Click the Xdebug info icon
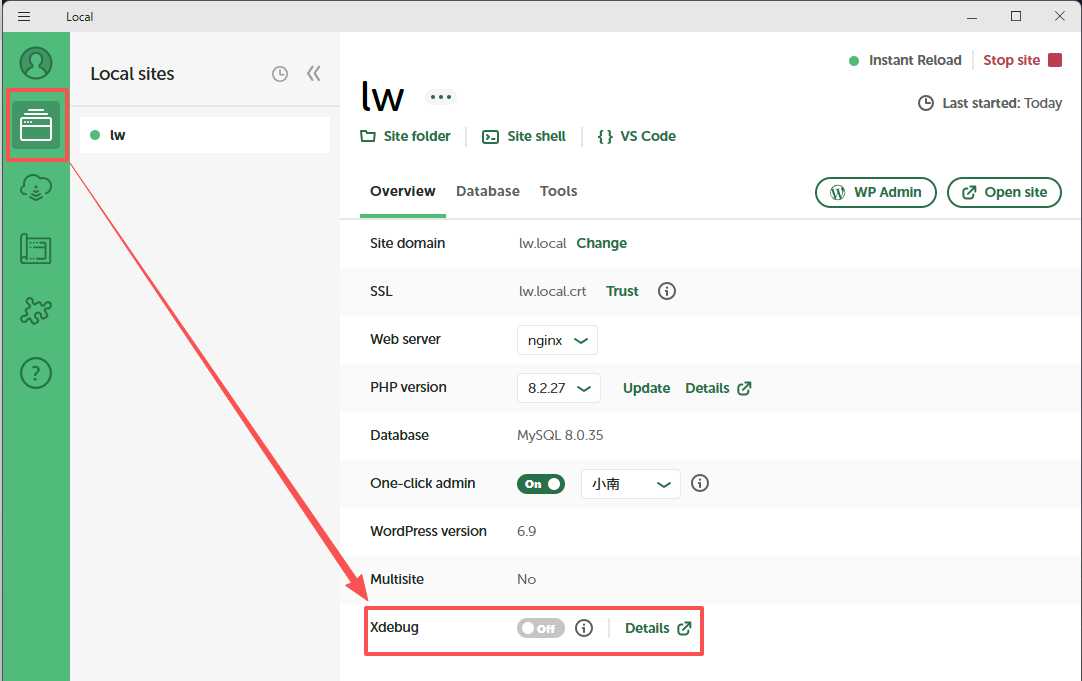Screen dimensions: 1082x681 click(x=585, y=628)
